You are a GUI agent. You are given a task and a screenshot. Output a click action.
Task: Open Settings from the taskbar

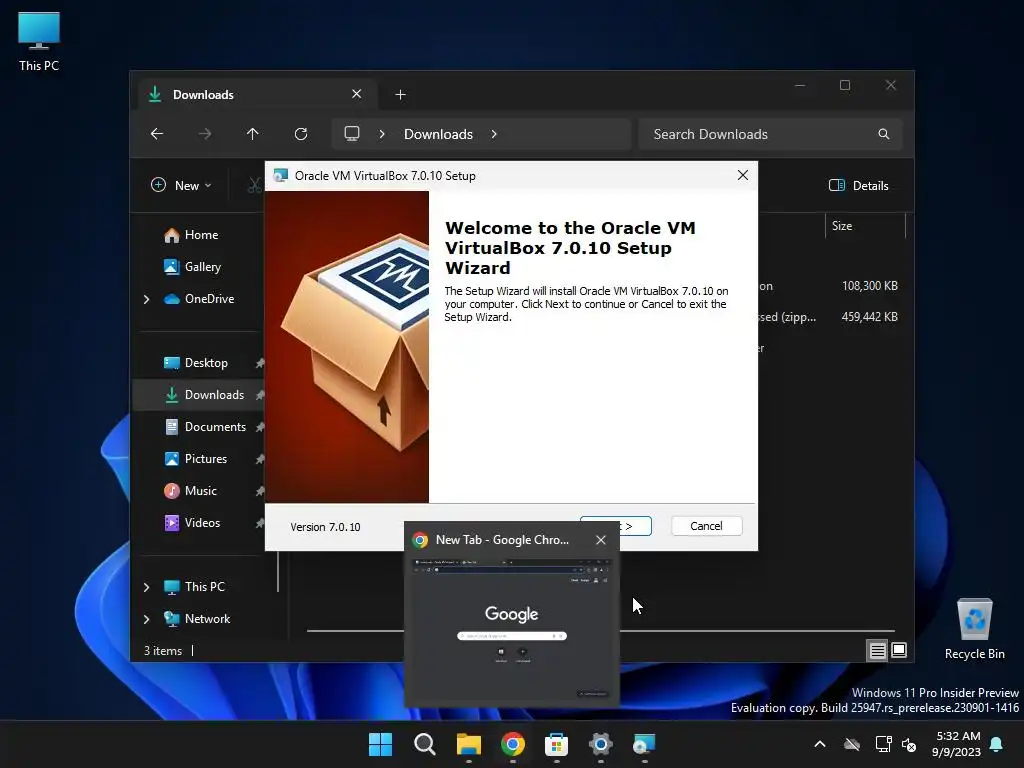(600, 744)
